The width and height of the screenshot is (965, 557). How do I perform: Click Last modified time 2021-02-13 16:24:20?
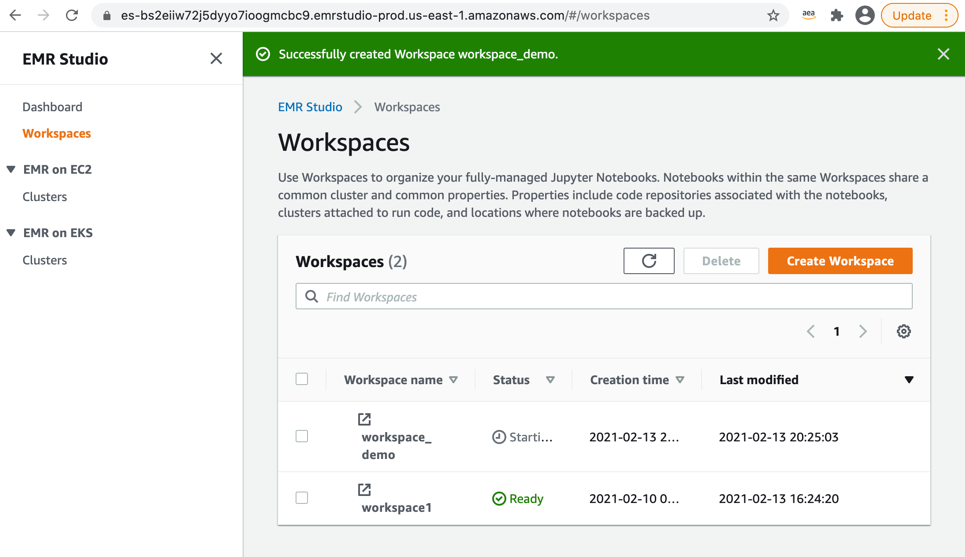[779, 499]
